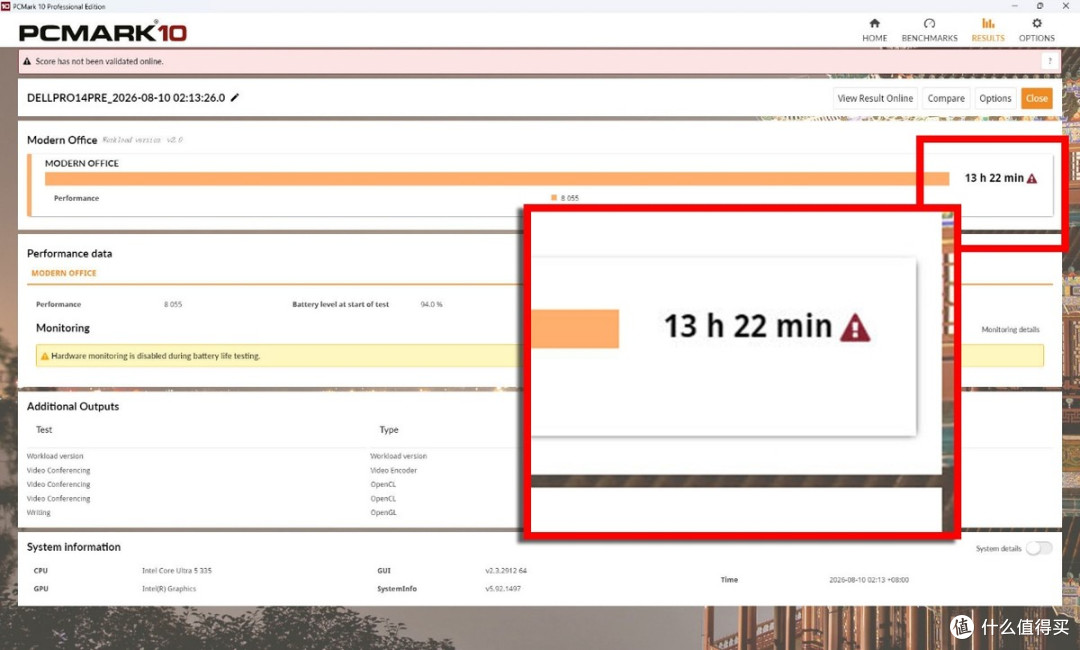This screenshot has height=650, width=1080.
Task: Click the OpenGL type entry
Action: (x=383, y=513)
